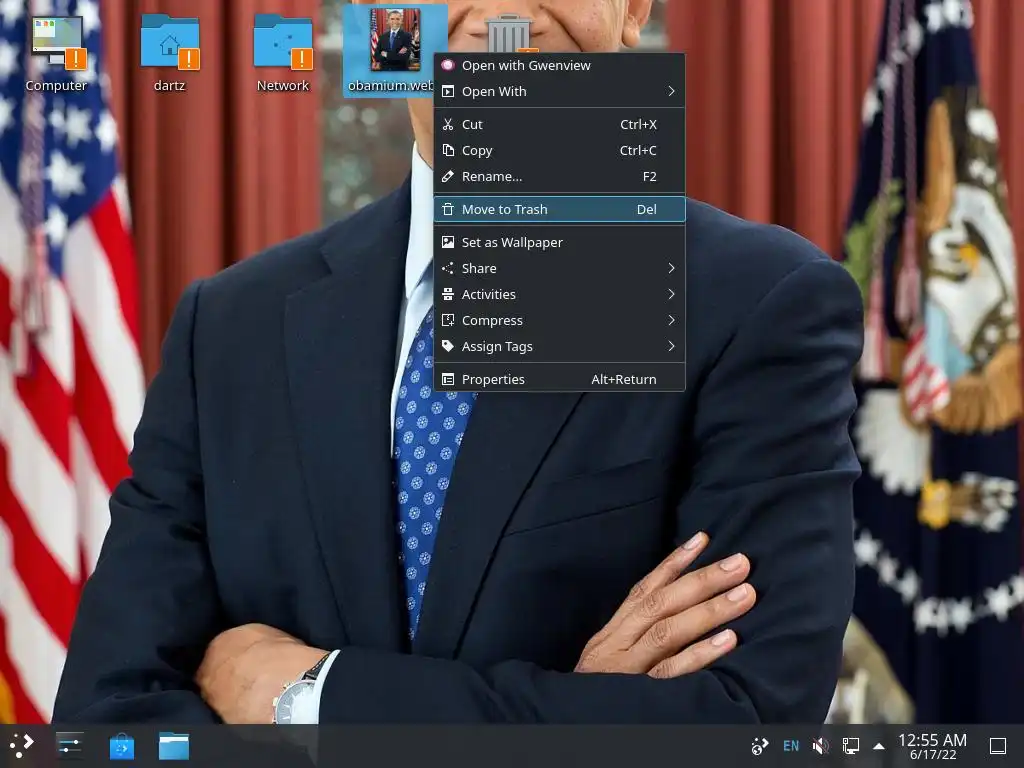Open the Activities submenu
Viewport: 1024px width, 768px height.
[x=559, y=295]
